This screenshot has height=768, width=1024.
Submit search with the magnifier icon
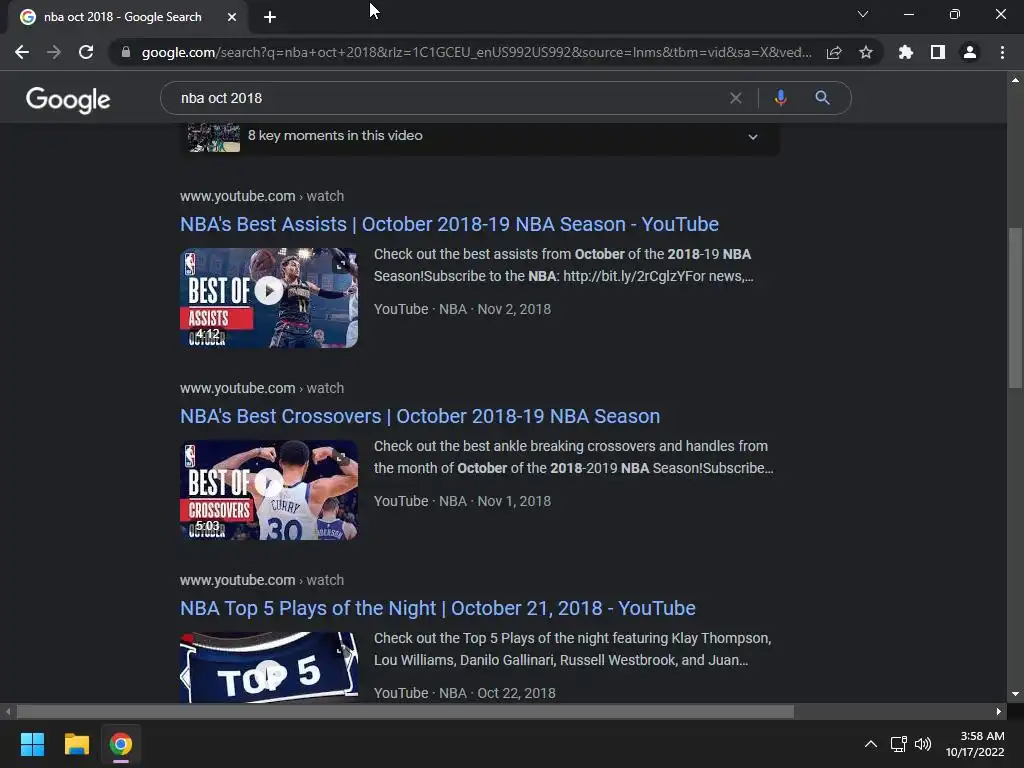click(x=823, y=98)
